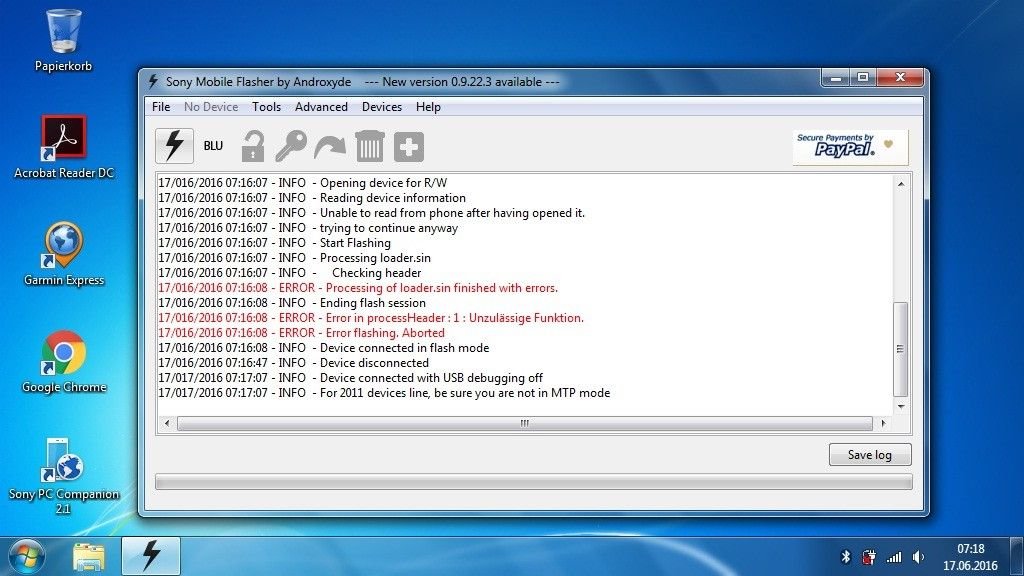Maximize the Sony Mobile Flasher window

[x=863, y=78]
